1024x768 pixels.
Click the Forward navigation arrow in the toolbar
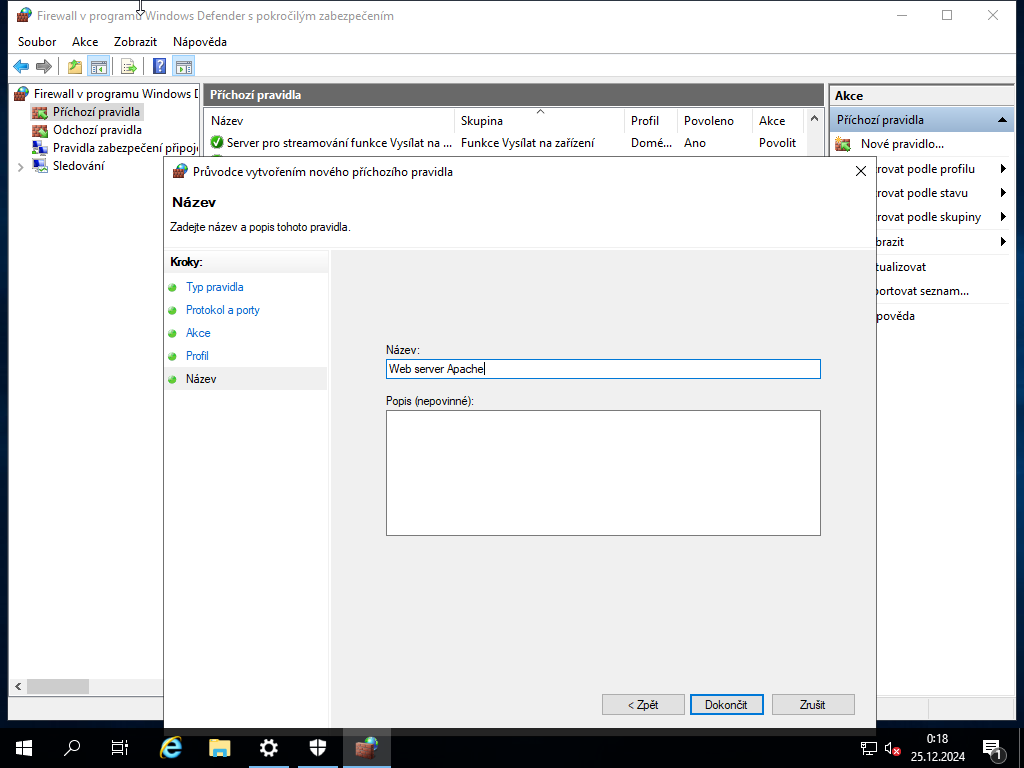(44, 66)
